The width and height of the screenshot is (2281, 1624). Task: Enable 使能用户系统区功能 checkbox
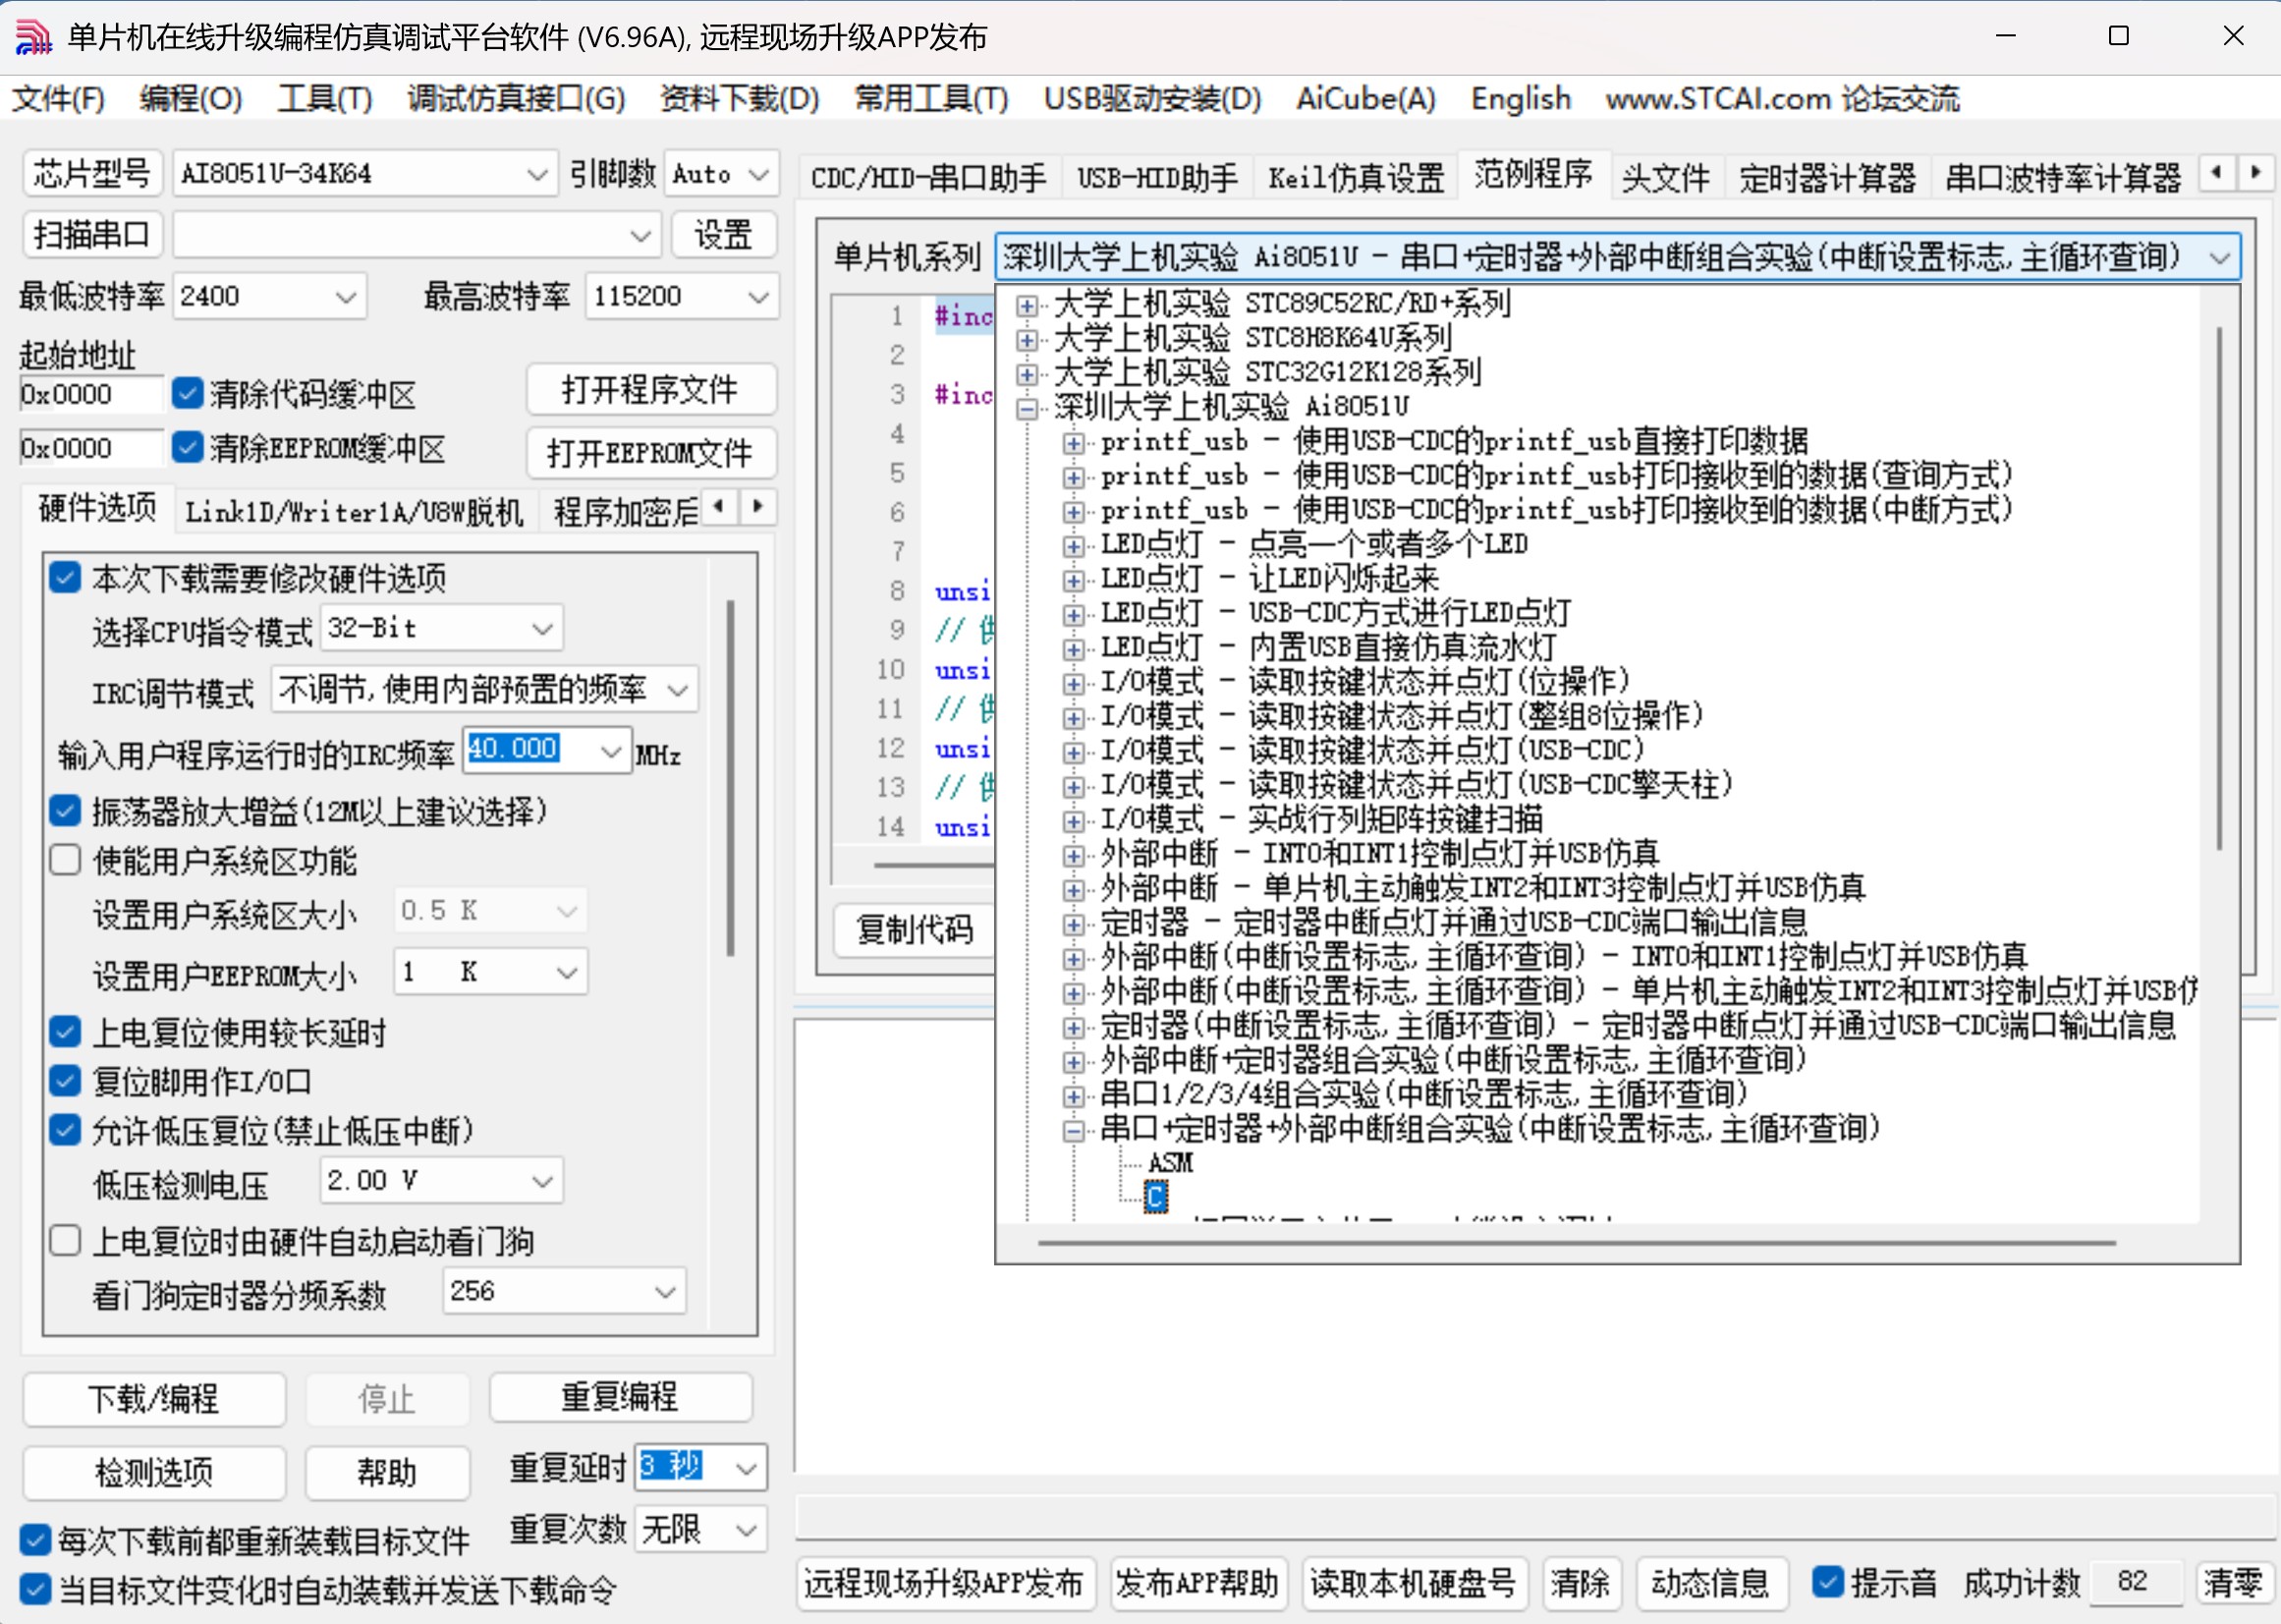pos(66,860)
